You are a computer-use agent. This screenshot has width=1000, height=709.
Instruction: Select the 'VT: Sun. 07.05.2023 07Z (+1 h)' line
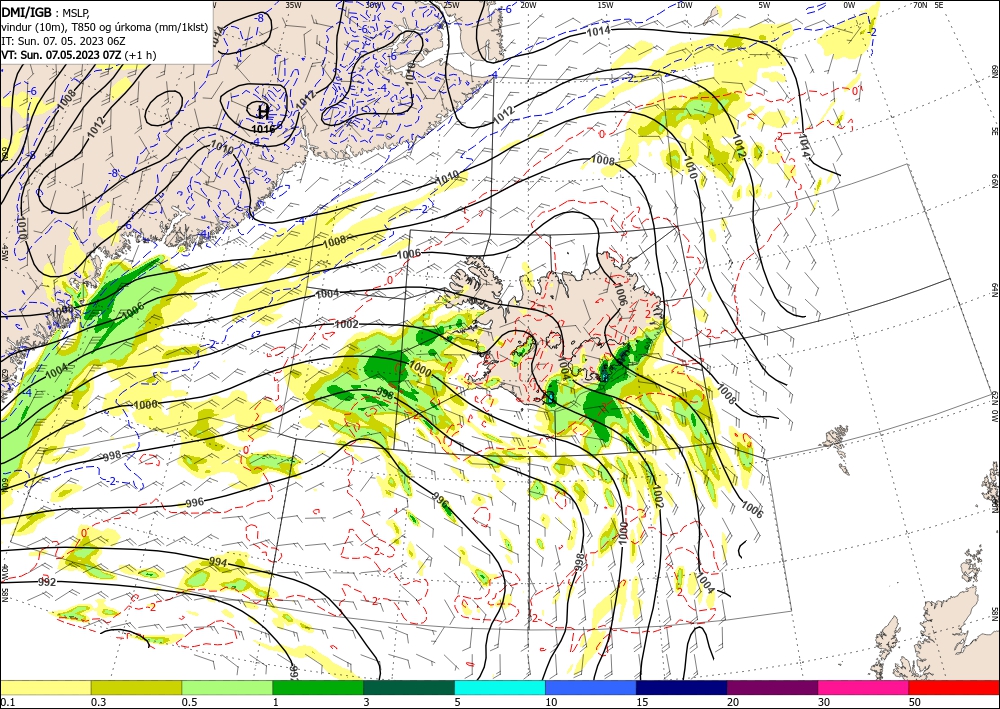coord(78,55)
